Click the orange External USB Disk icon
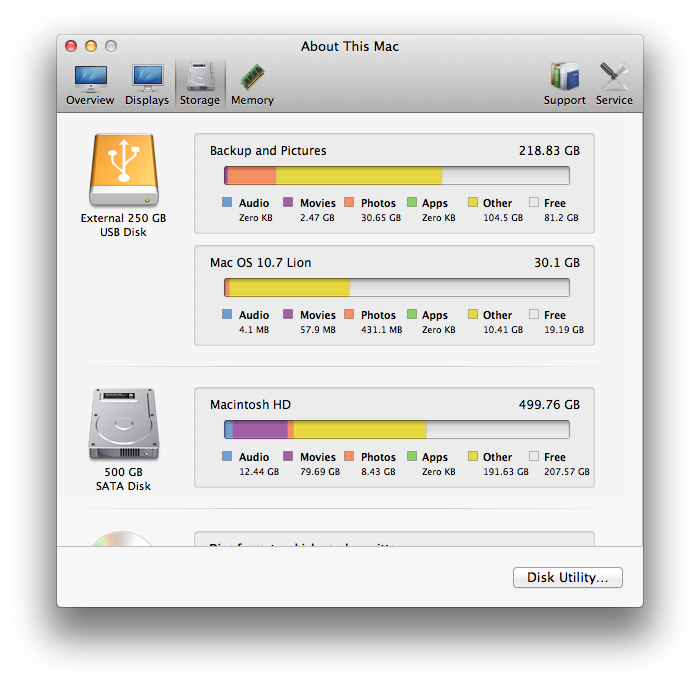700x686 pixels. point(124,170)
